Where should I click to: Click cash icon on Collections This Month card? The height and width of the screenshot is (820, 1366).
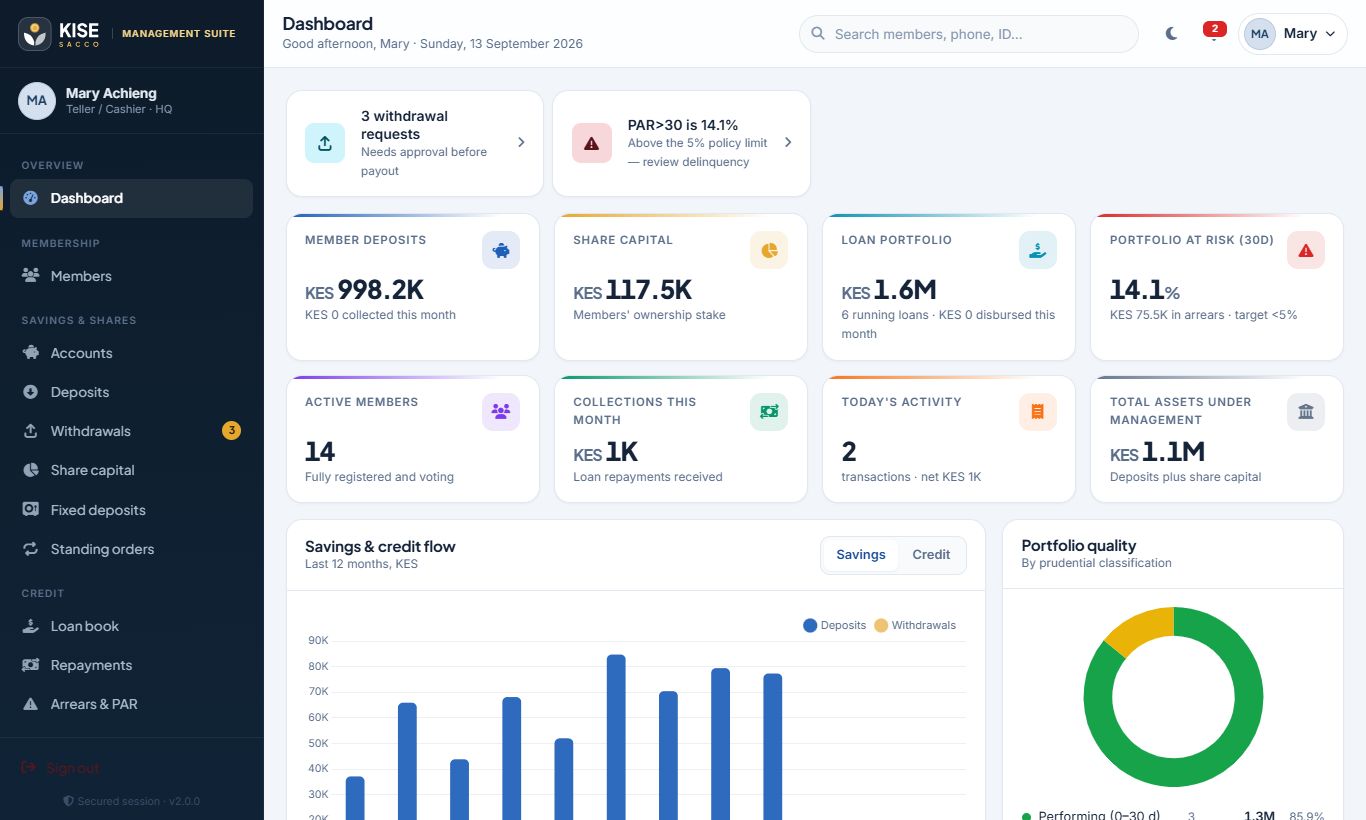click(769, 412)
